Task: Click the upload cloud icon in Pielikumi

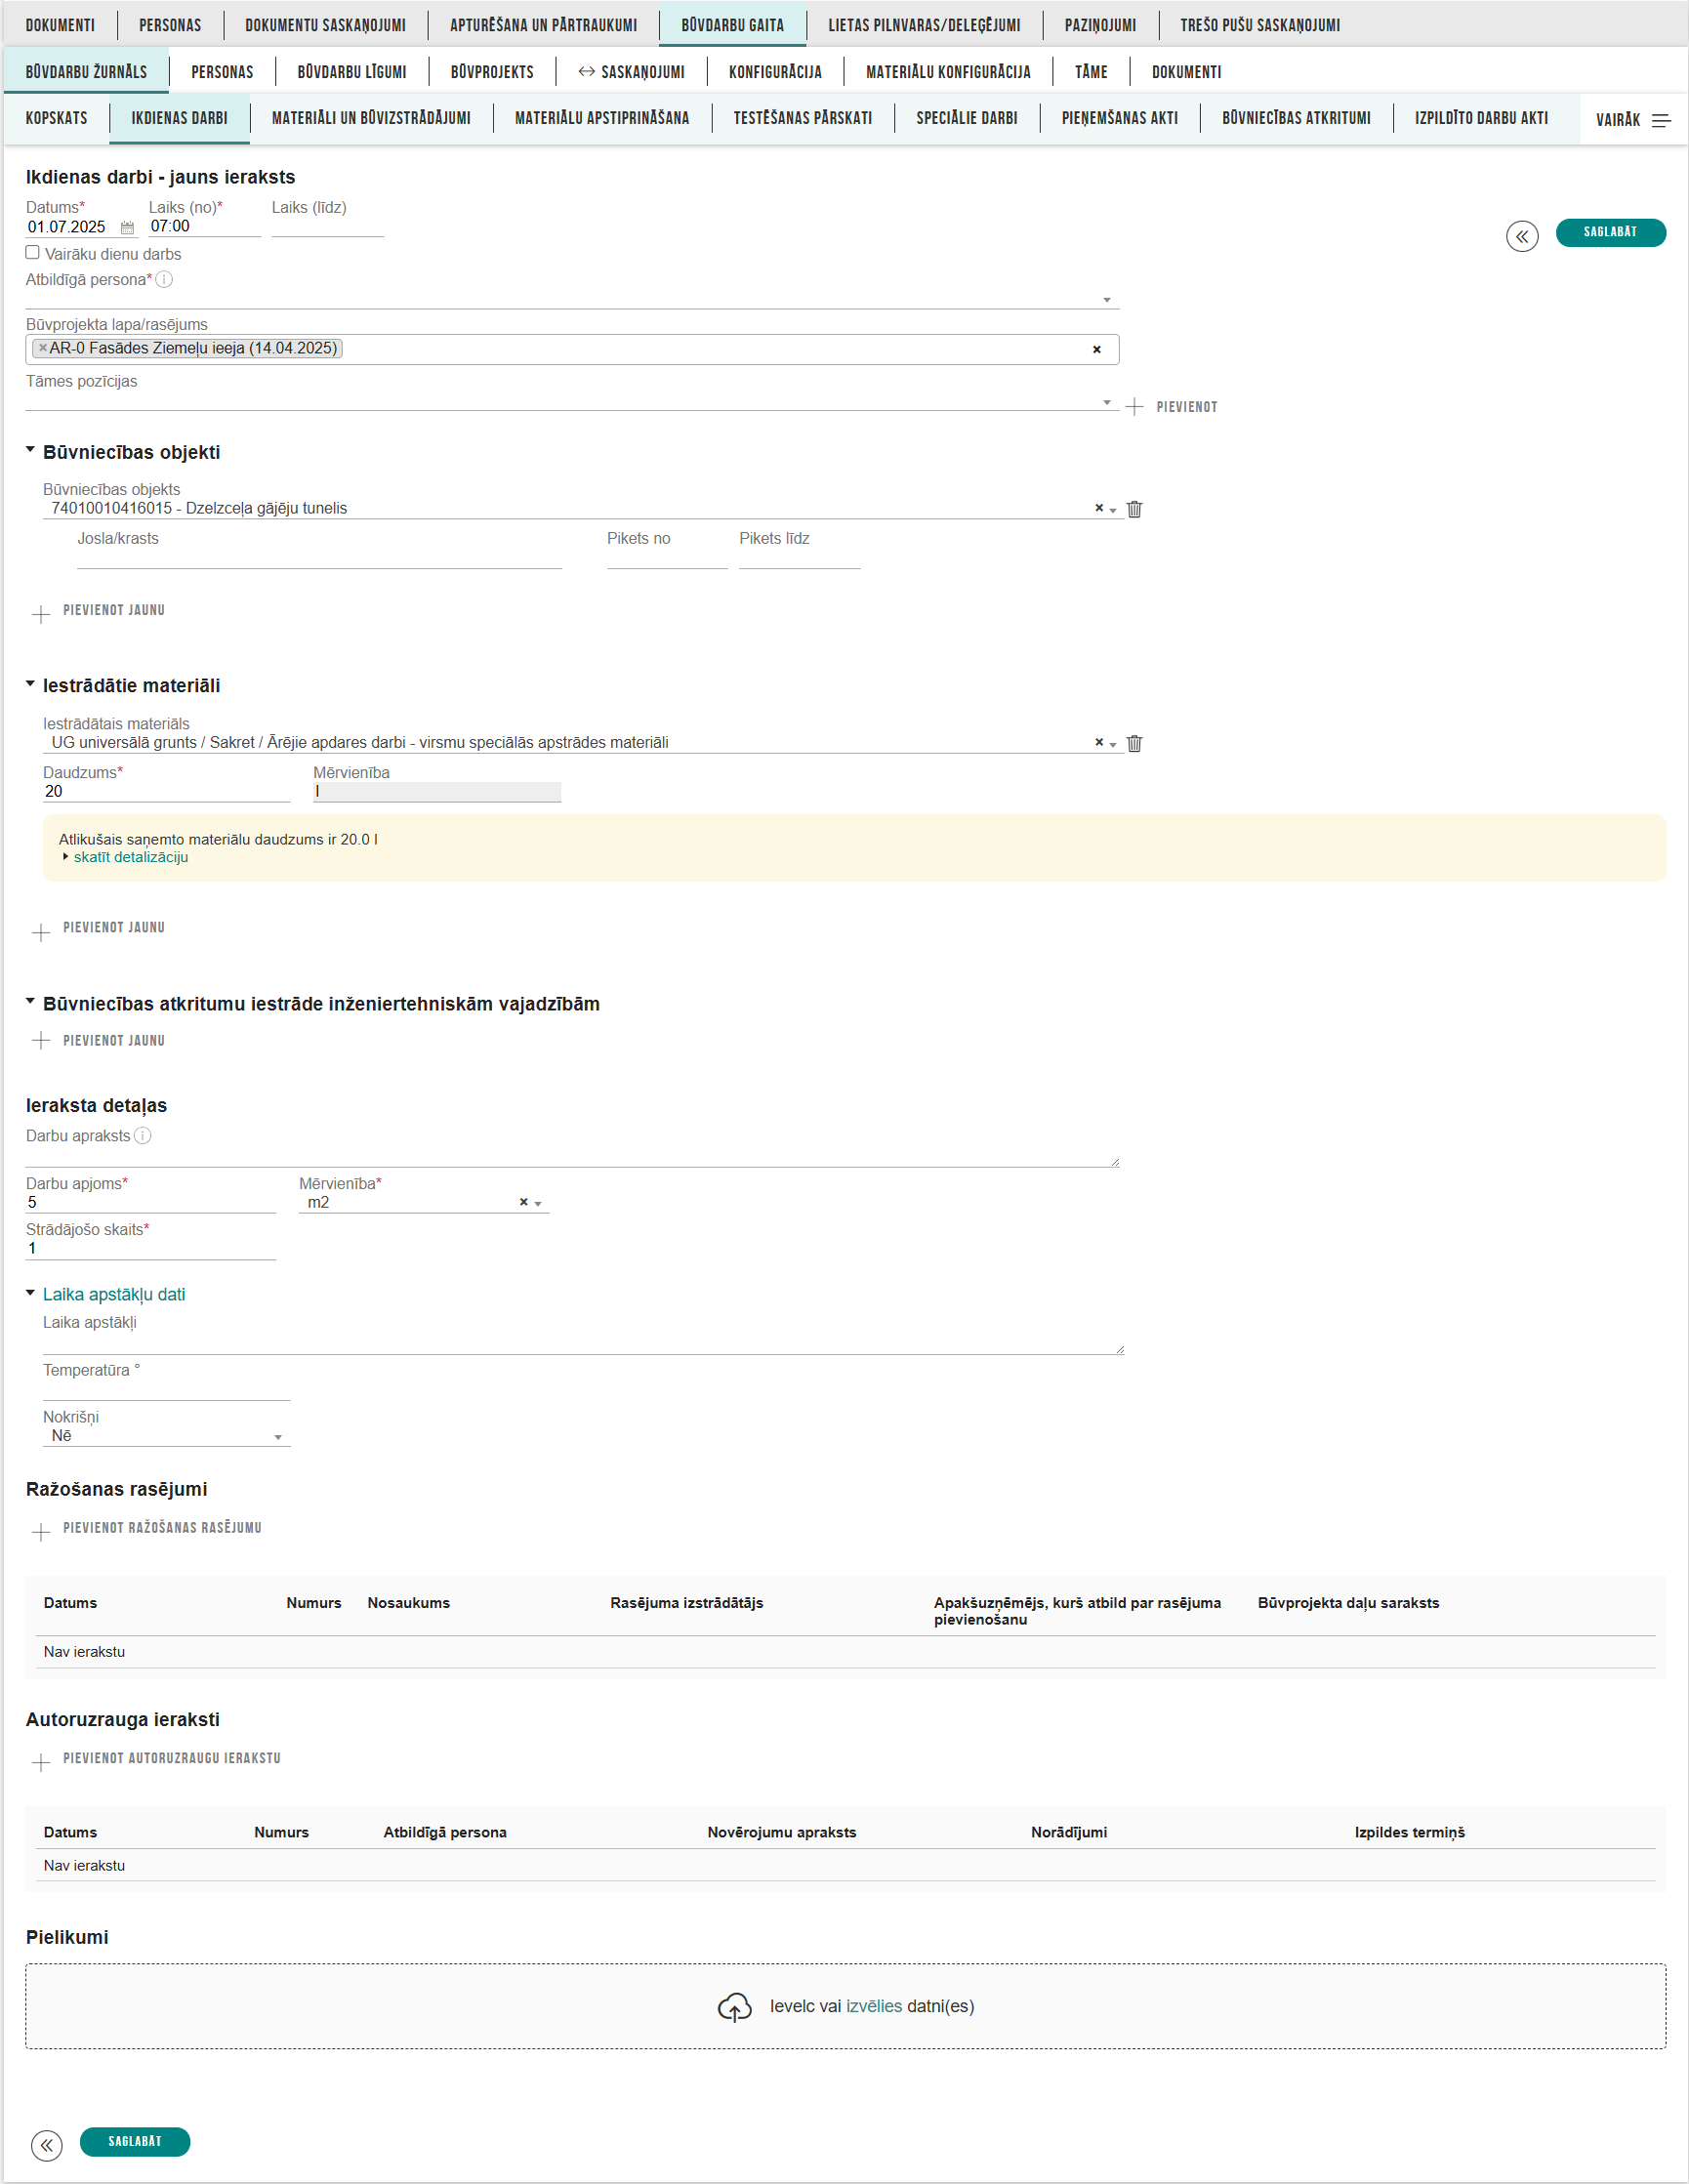Action: click(734, 2006)
